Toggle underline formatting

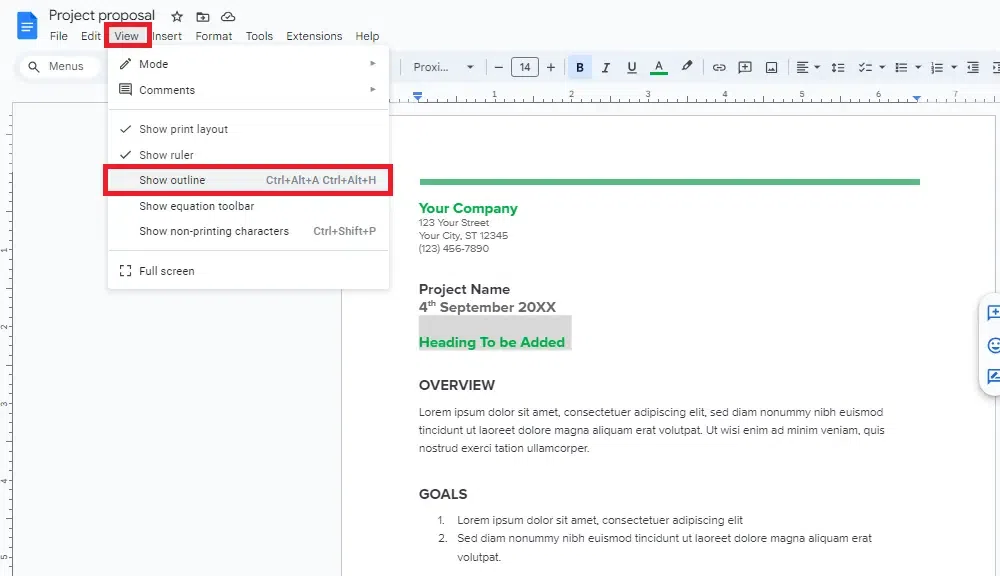click(x=631, y=67)
